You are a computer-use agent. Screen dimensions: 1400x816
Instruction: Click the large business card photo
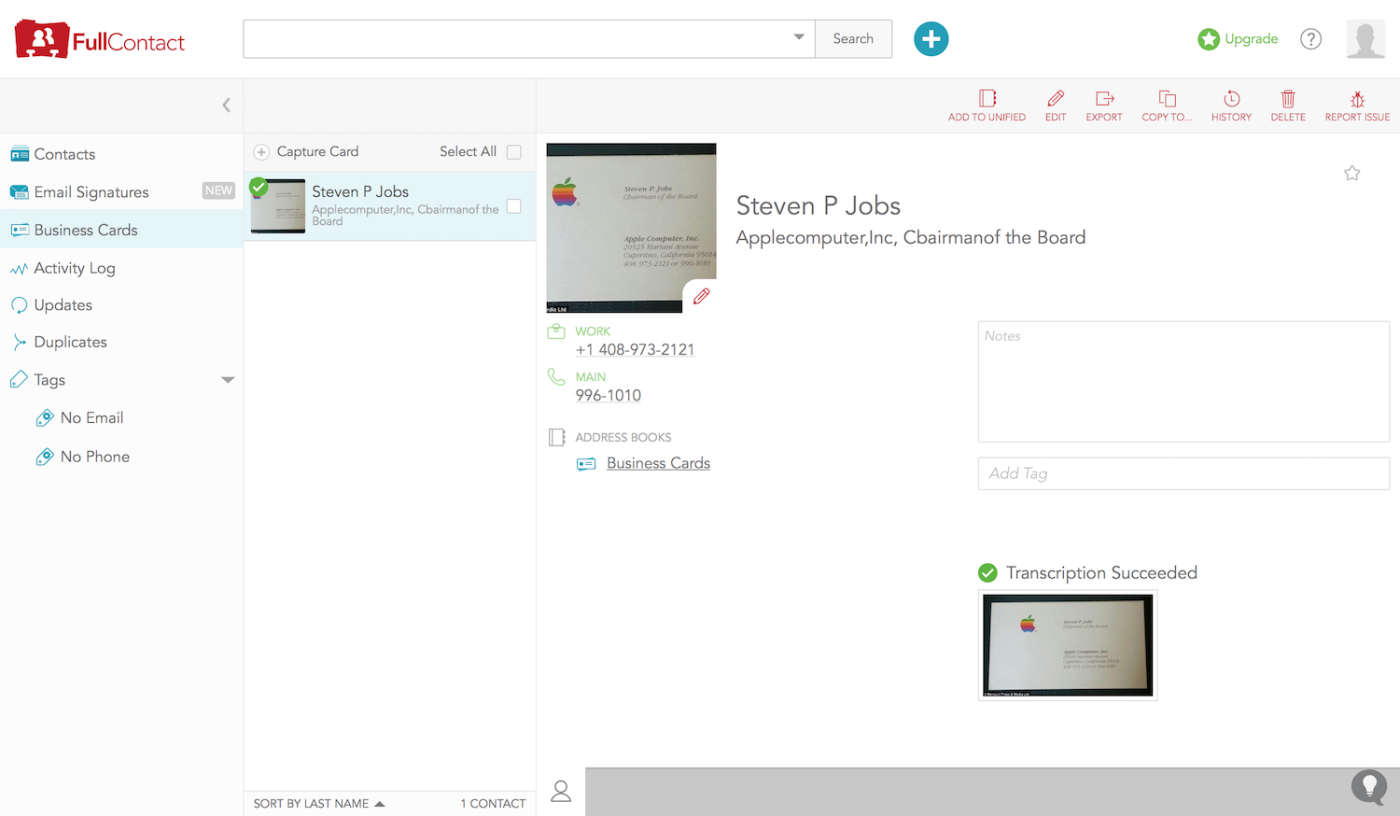(x=631, y=228)
